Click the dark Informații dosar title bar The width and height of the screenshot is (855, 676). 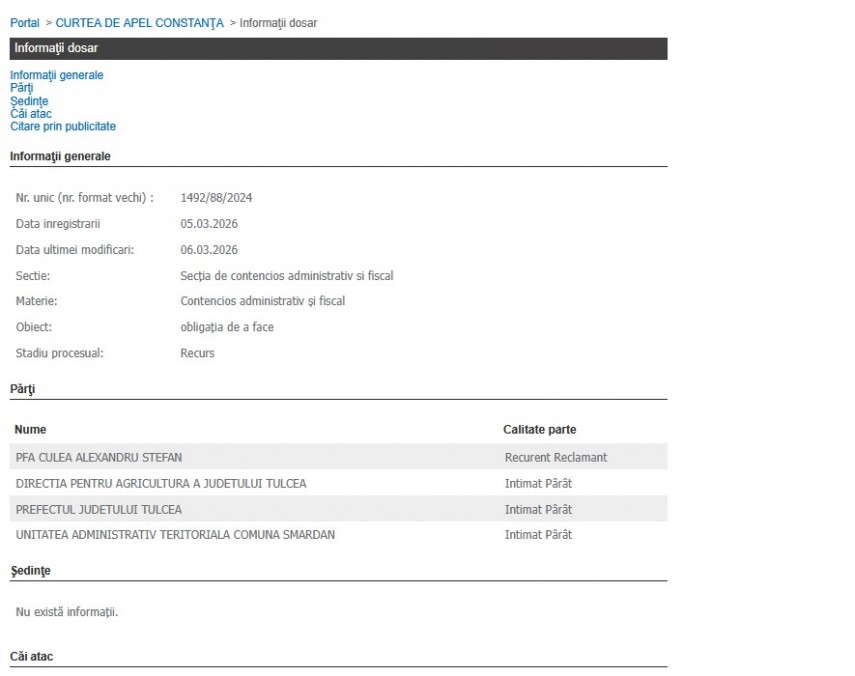(338, 49)
